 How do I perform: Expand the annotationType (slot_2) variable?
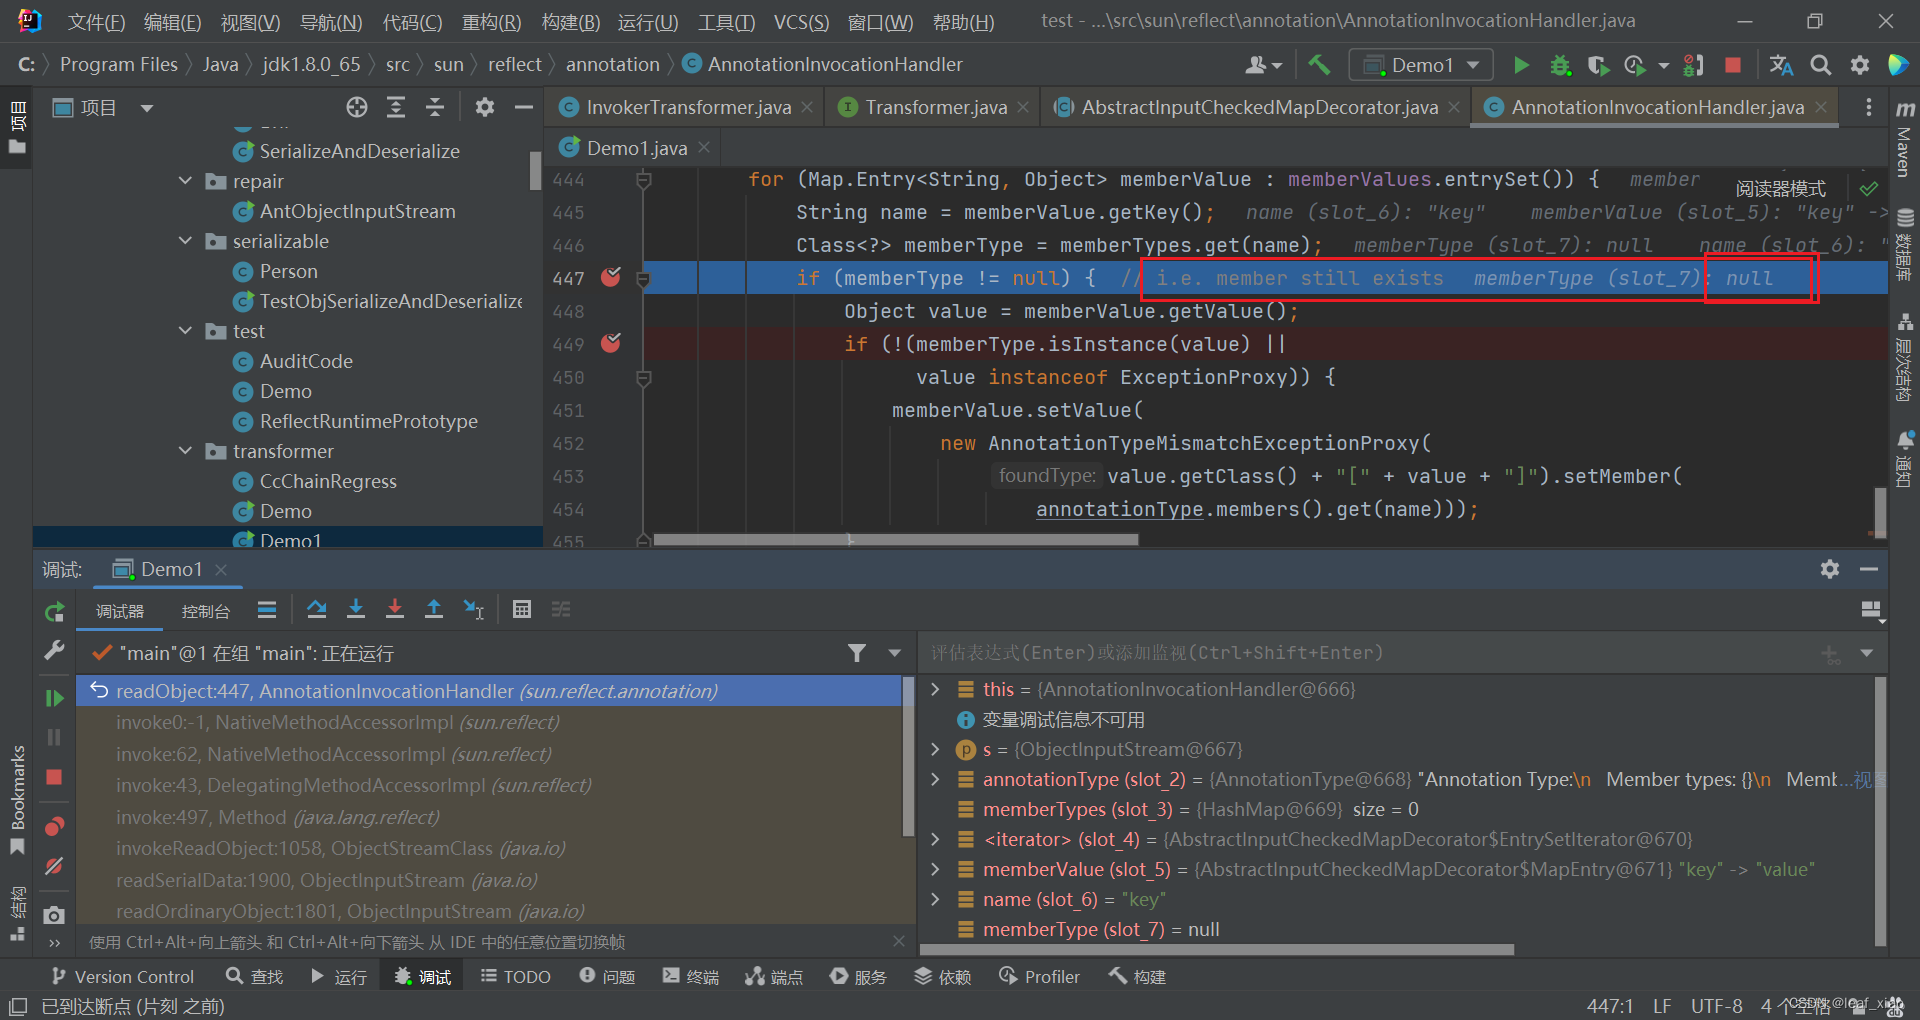[936, 779]
